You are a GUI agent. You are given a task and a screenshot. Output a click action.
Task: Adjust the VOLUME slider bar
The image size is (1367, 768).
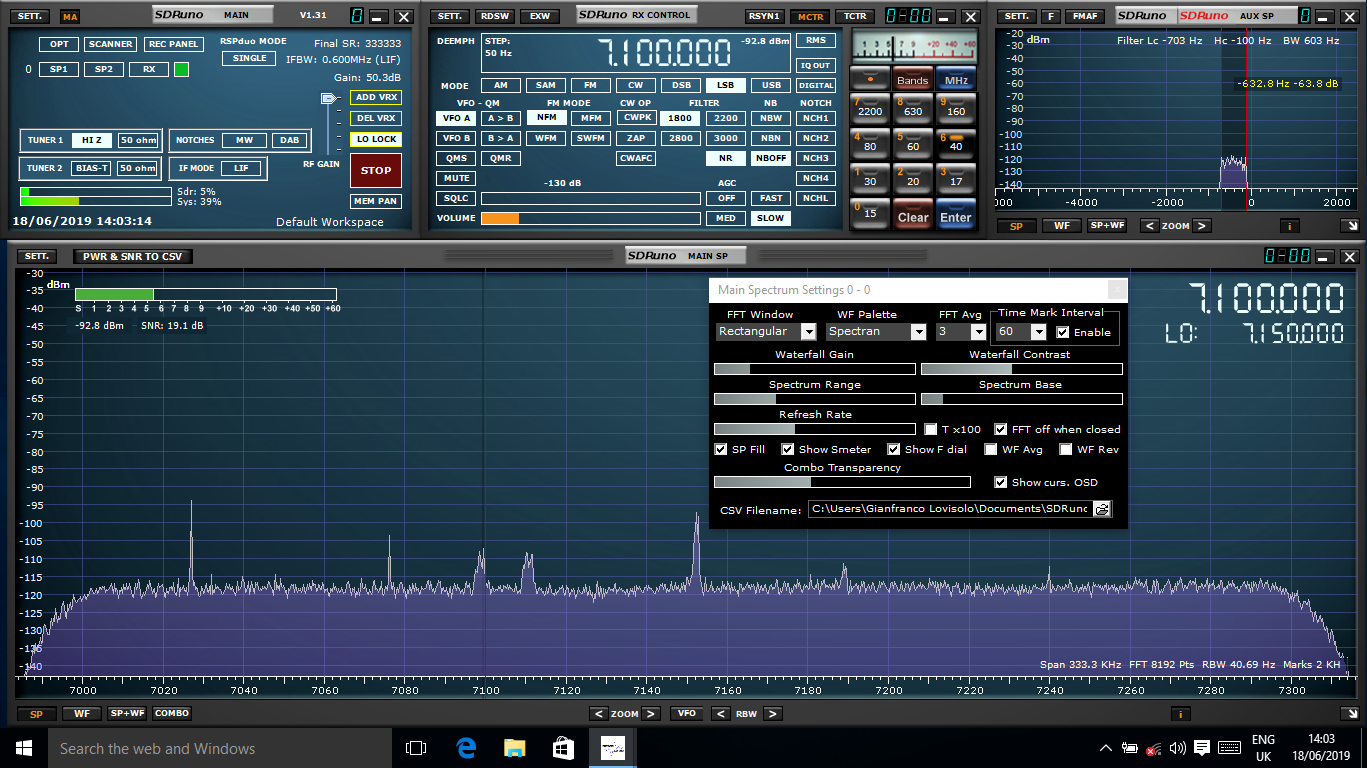click(591, 218)
